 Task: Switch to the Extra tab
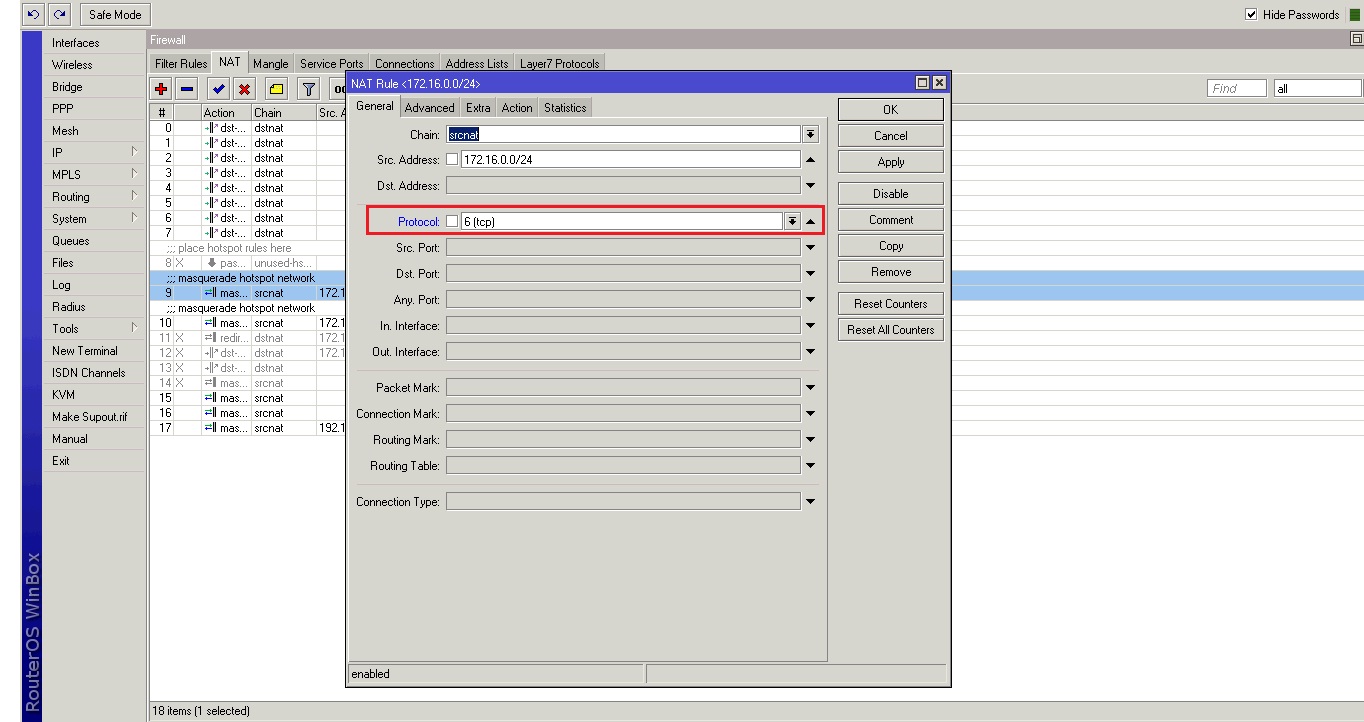point(478,108)
